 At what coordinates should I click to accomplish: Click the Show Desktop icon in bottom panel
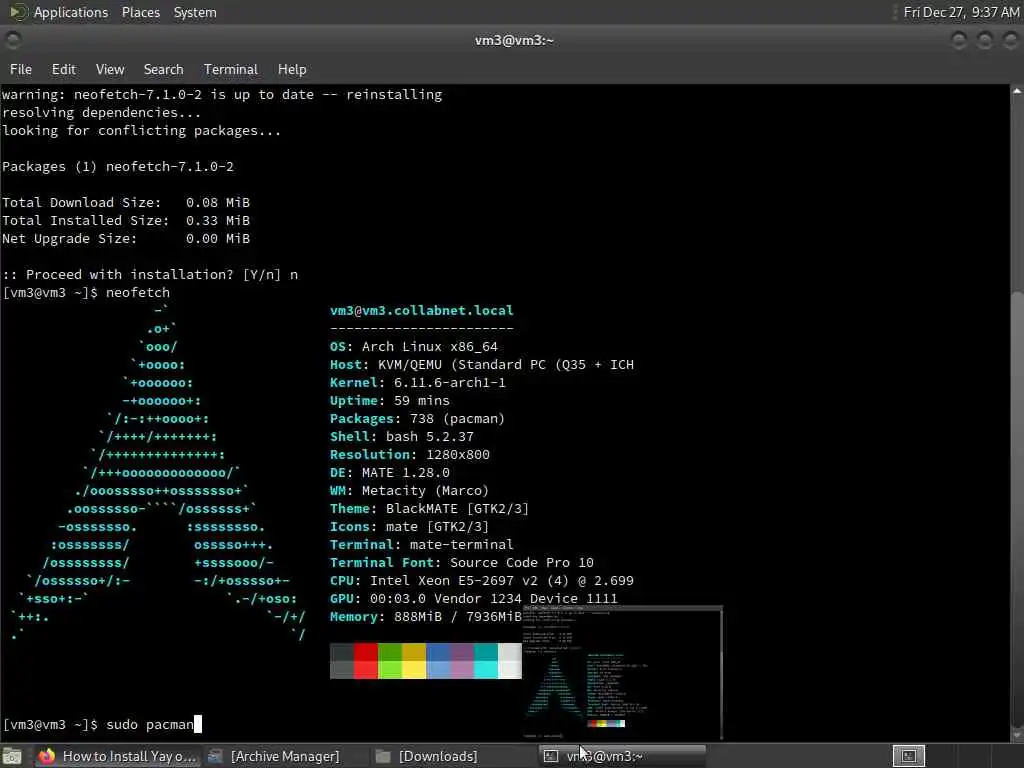(12, 756)
